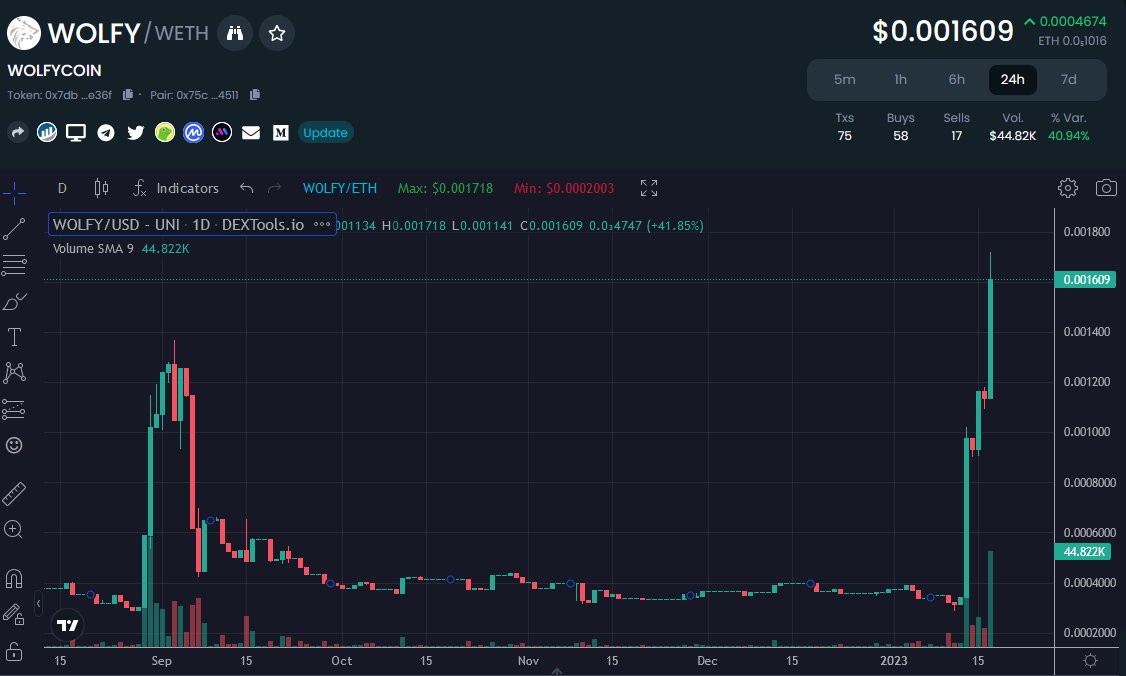Open chart settings gear
This screenshot has width=1126, height=676.
pyautogui.click(x=1068, y=188)
